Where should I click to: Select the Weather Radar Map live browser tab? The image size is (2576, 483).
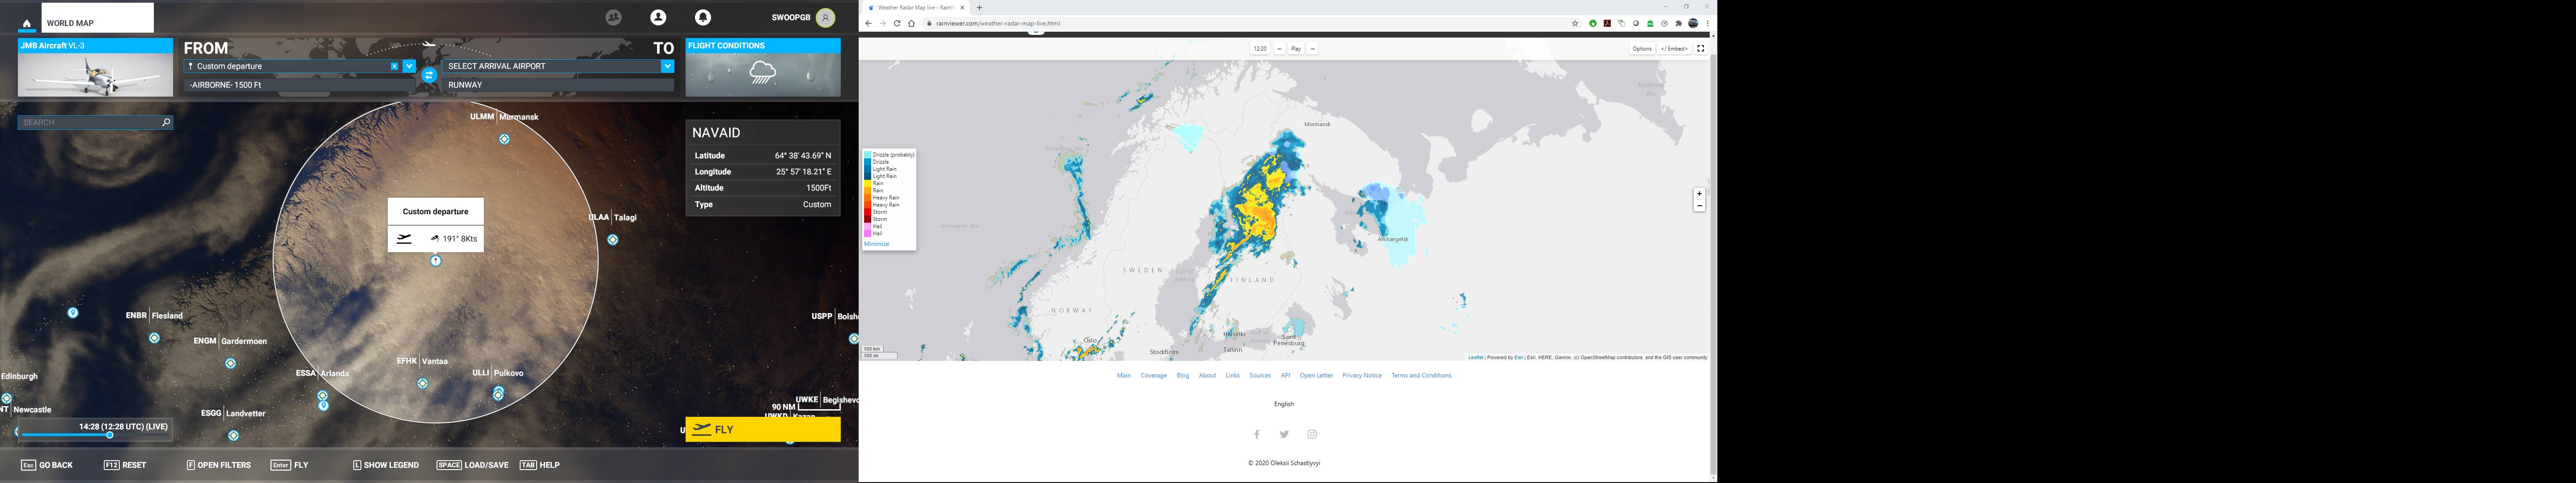915,7
